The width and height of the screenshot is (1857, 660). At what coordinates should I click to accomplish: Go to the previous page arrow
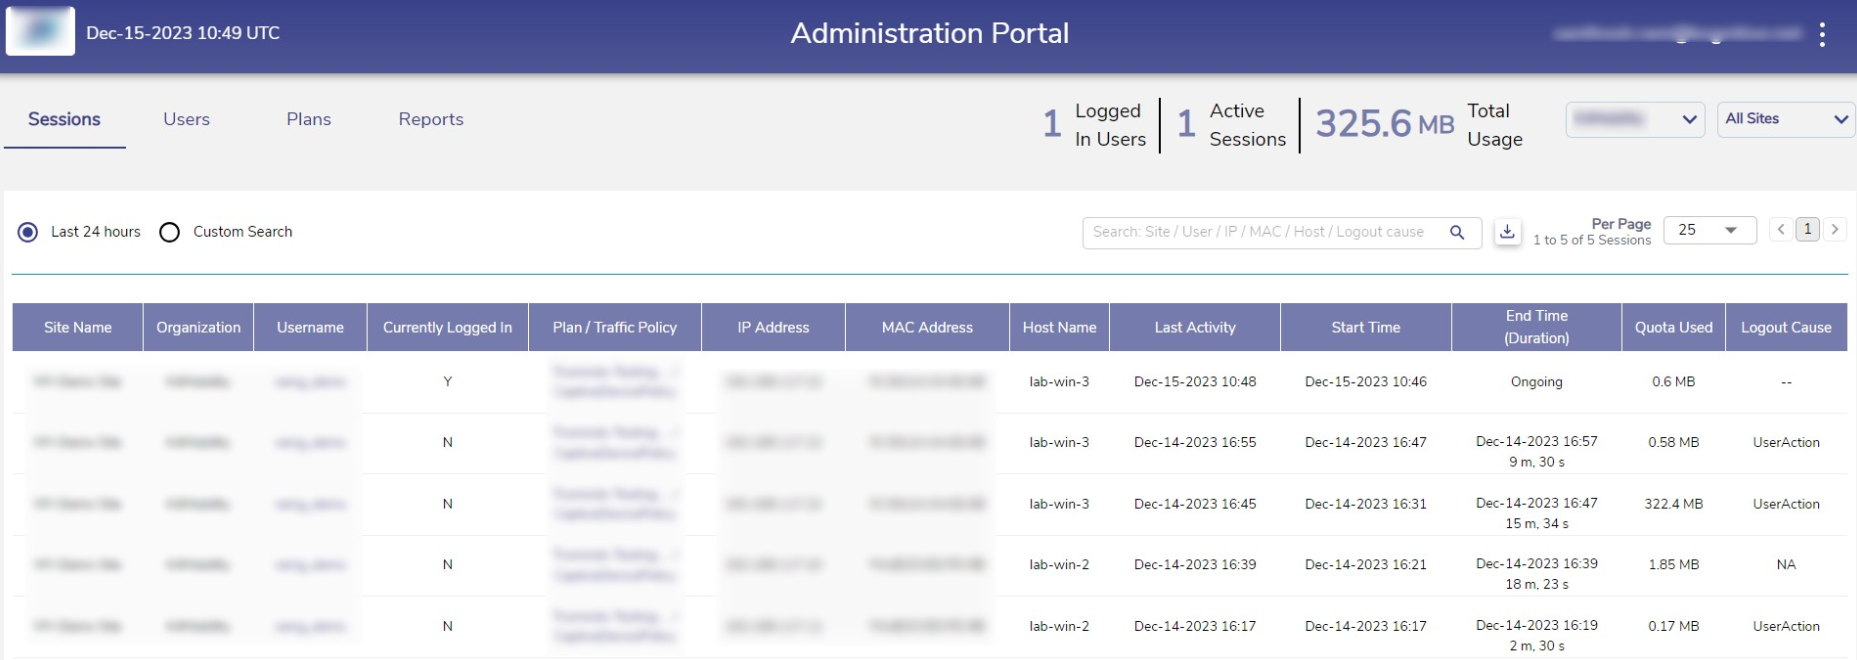(x=1781, y=229)
